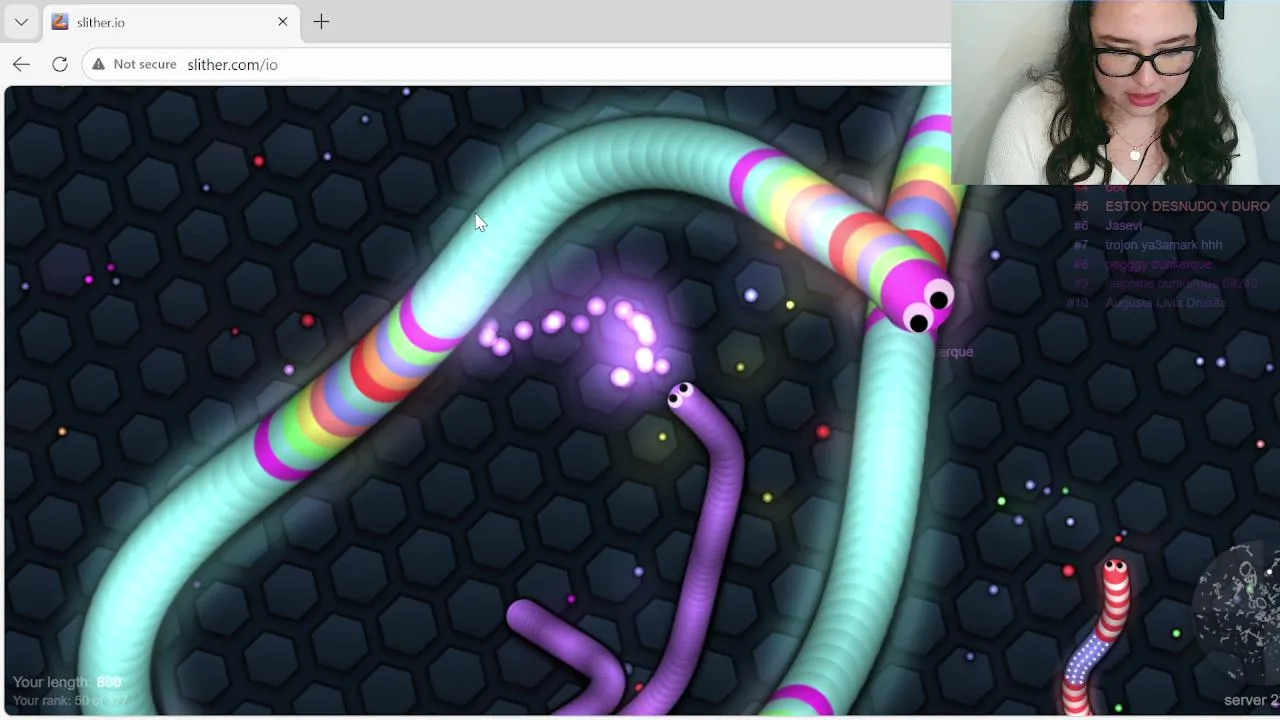Click the Your length score text
The height and width of the screenshot is (720, 1280).
pos(67,682)
